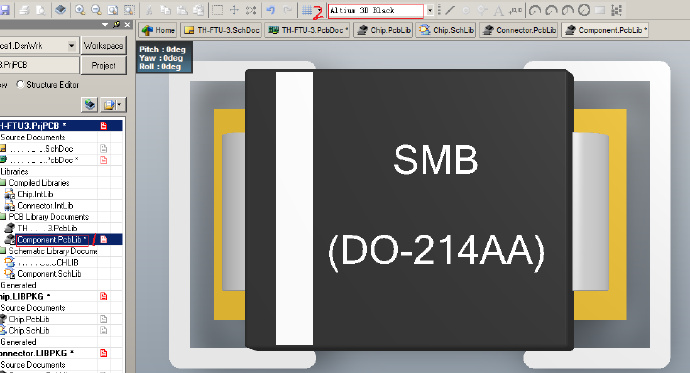This screenshot has width=690, height=373.
Task: Select Chip.SchLib under Chip.LIBPKG
Action: [x=29, y=330]
